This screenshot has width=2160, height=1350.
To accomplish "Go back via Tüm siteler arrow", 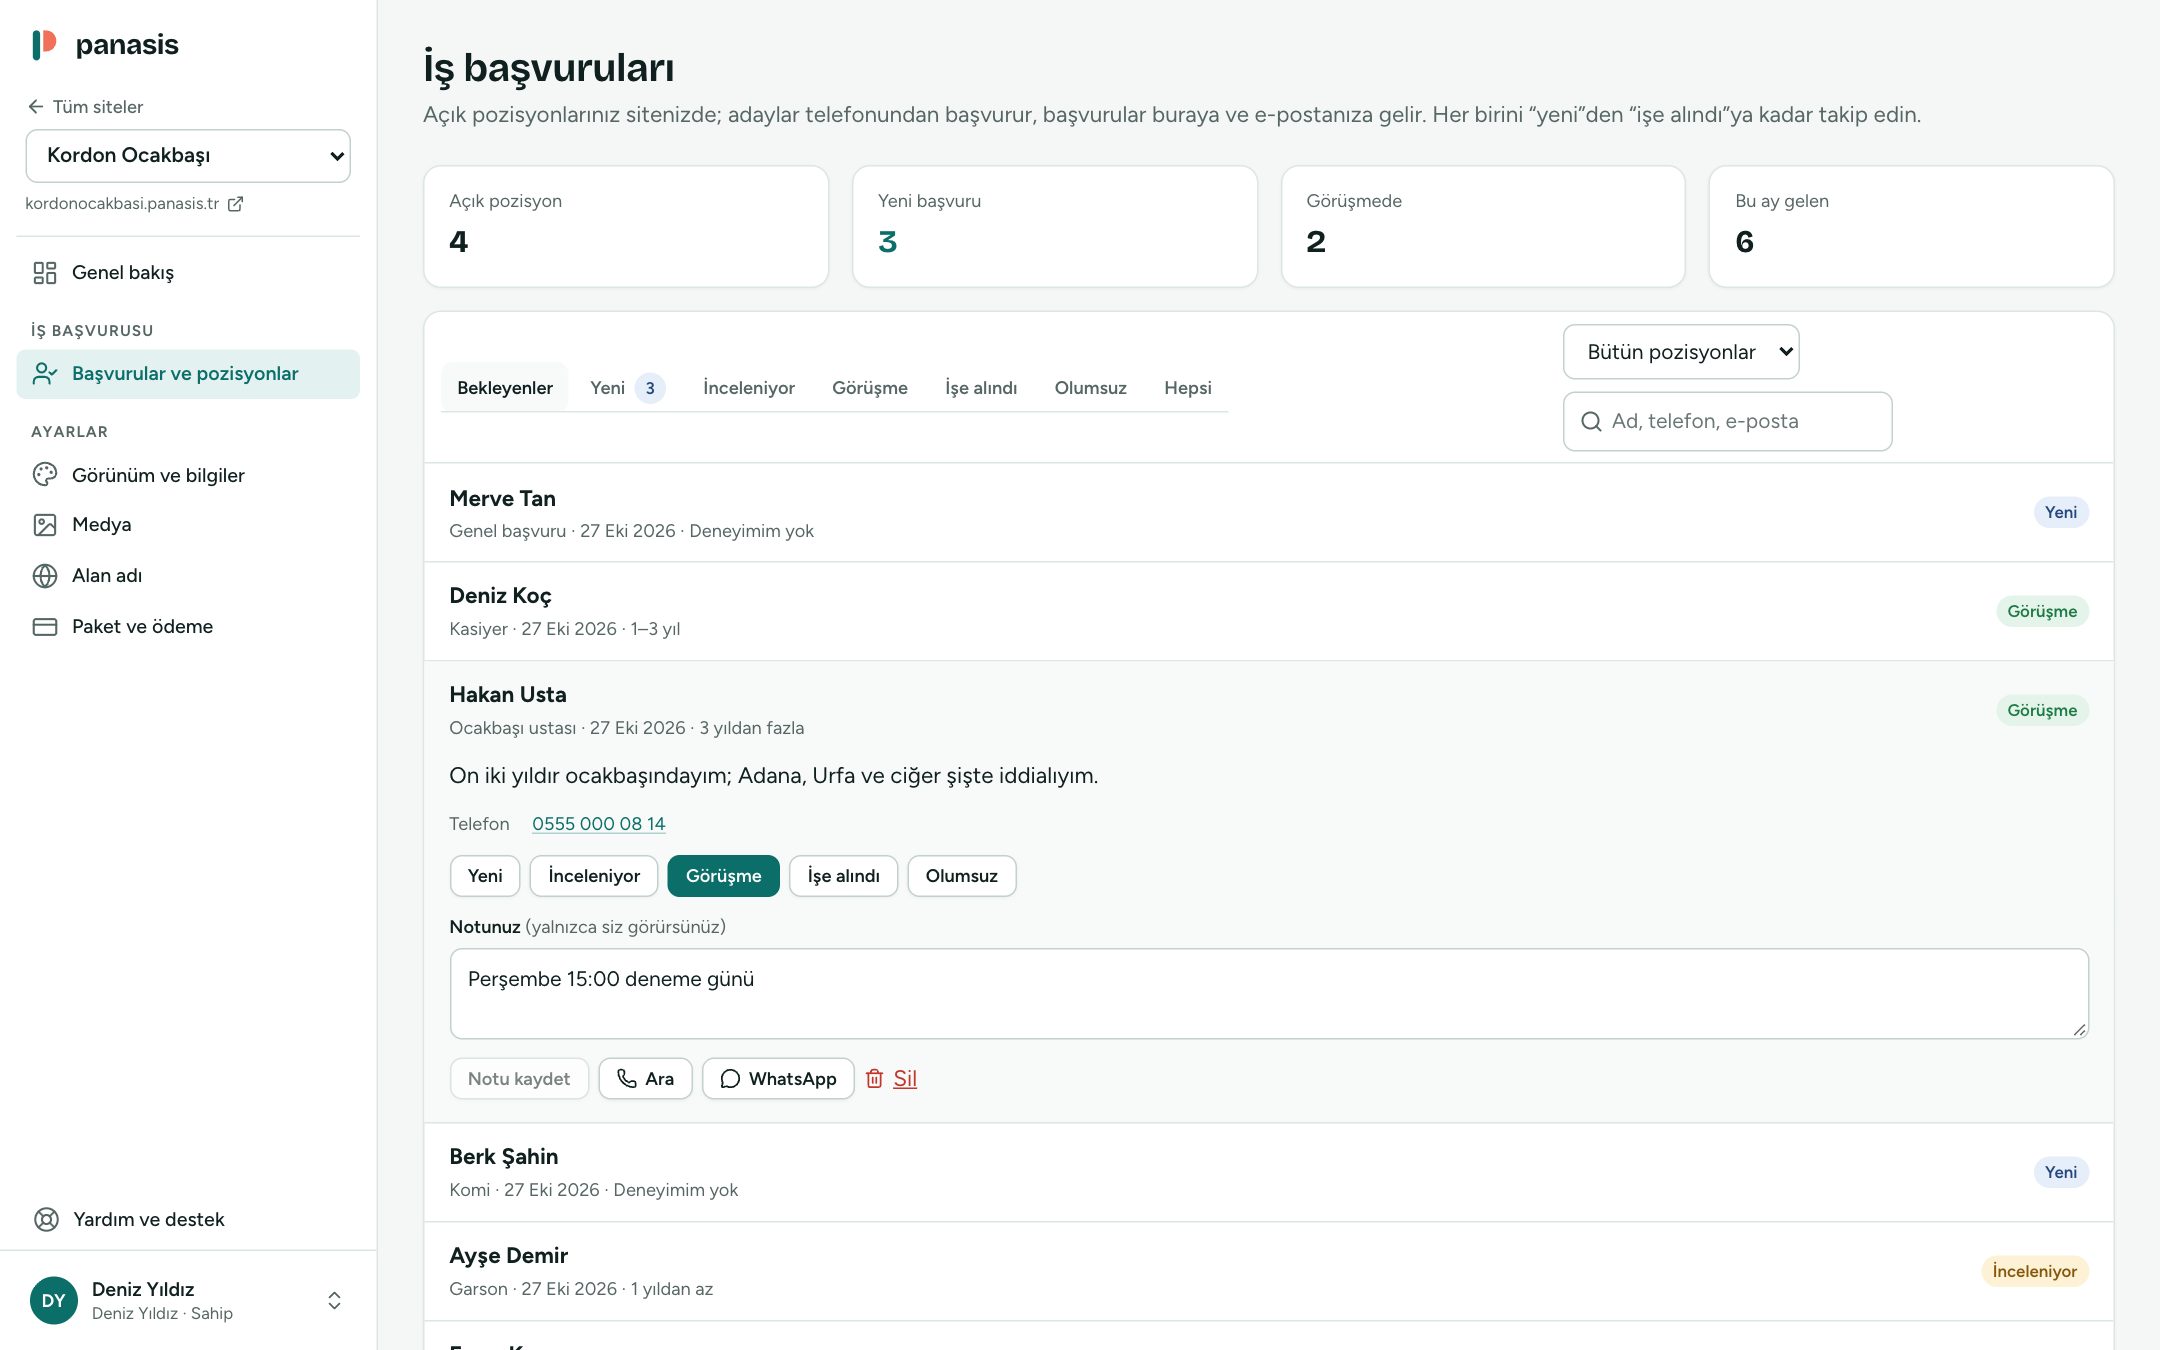I will point(36,107).
